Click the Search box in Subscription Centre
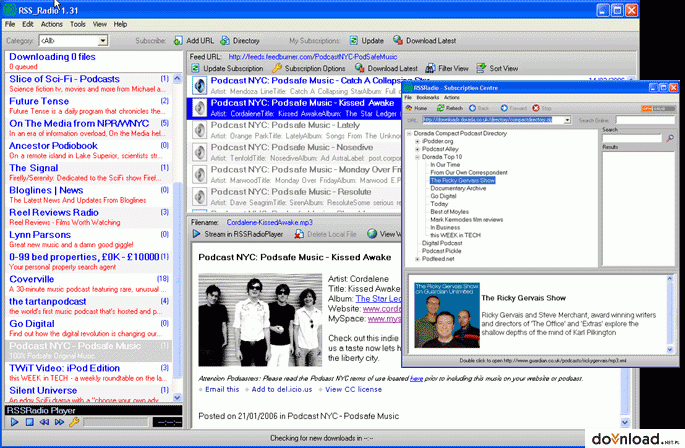685x448 pixels. 633,138
